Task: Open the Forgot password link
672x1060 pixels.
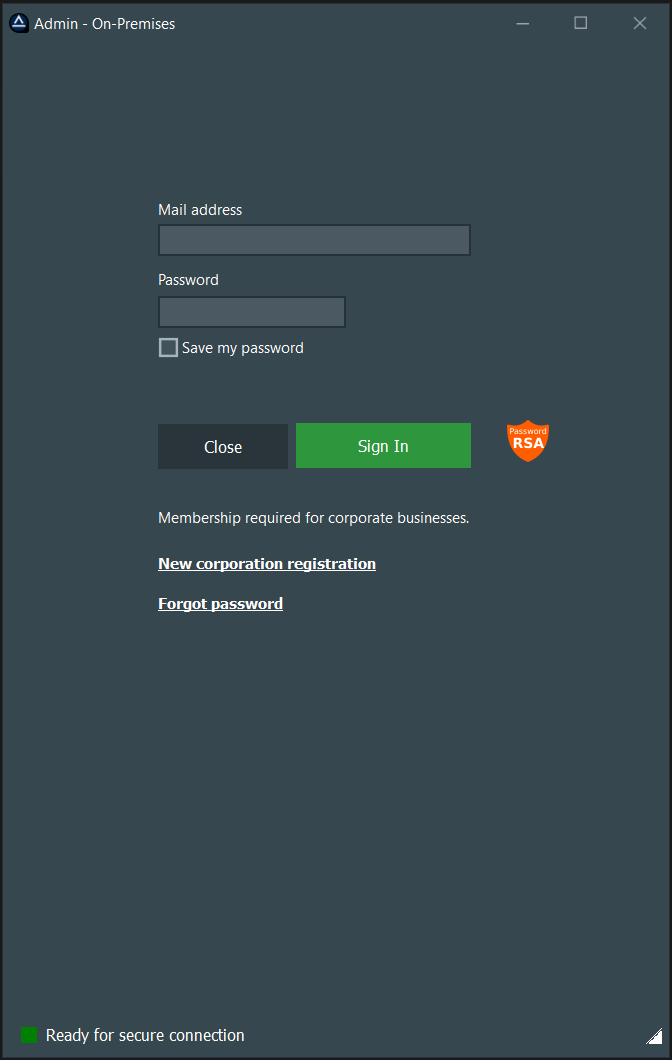Action: pyautogui.click(x=220, y=603)
